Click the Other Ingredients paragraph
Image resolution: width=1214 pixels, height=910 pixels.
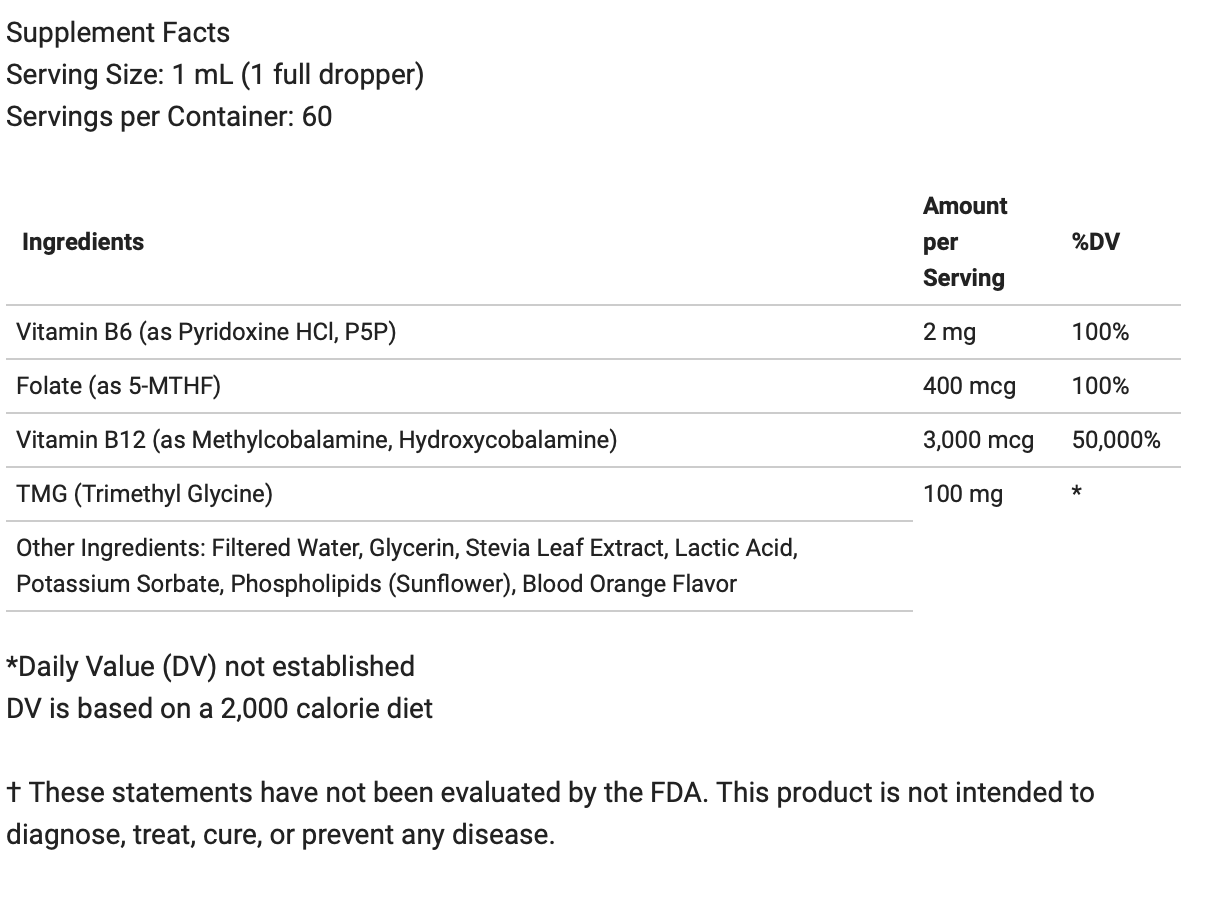pos(406,566)
